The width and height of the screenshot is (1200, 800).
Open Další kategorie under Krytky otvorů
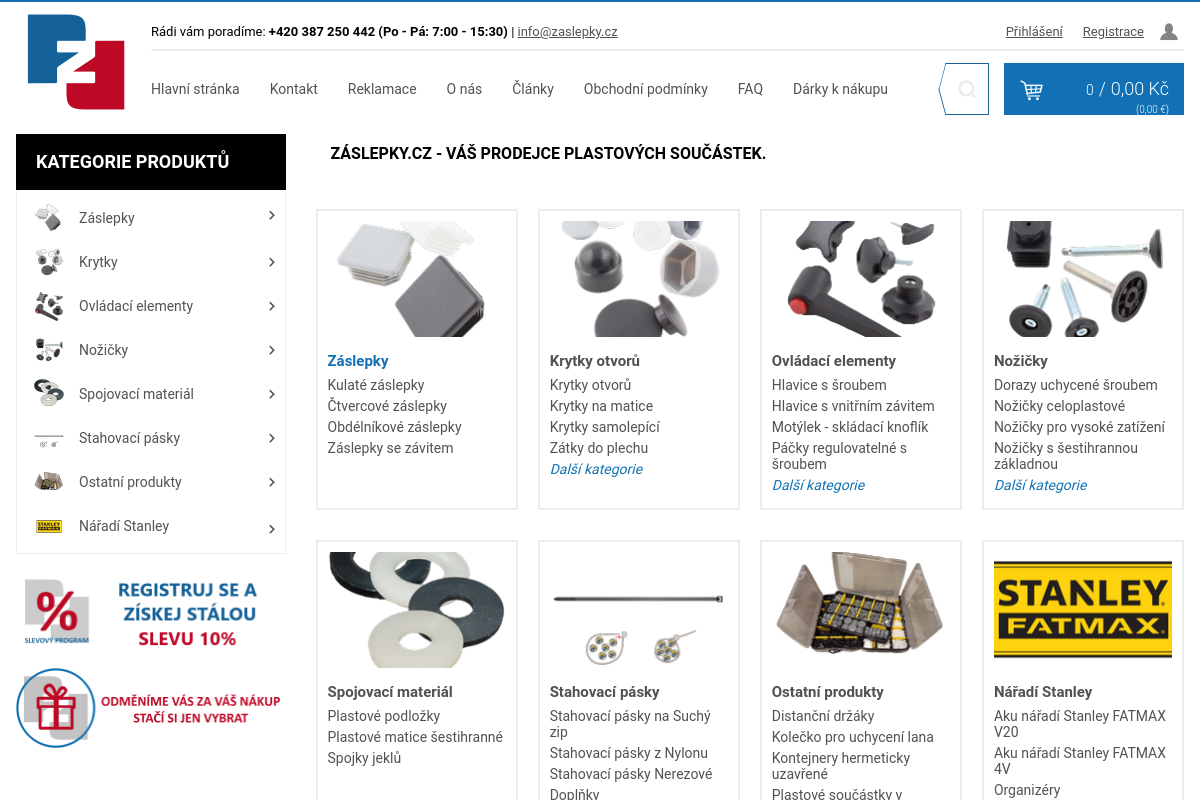596,469
